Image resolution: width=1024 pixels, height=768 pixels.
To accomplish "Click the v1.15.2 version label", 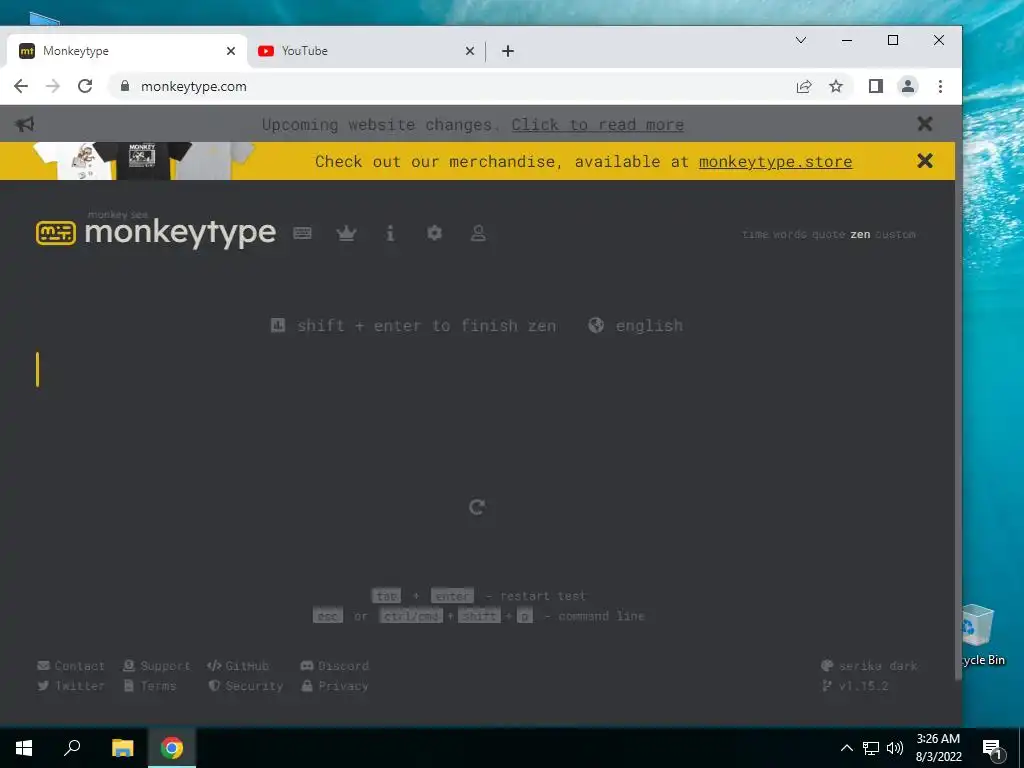I will (x=855, y=686).
